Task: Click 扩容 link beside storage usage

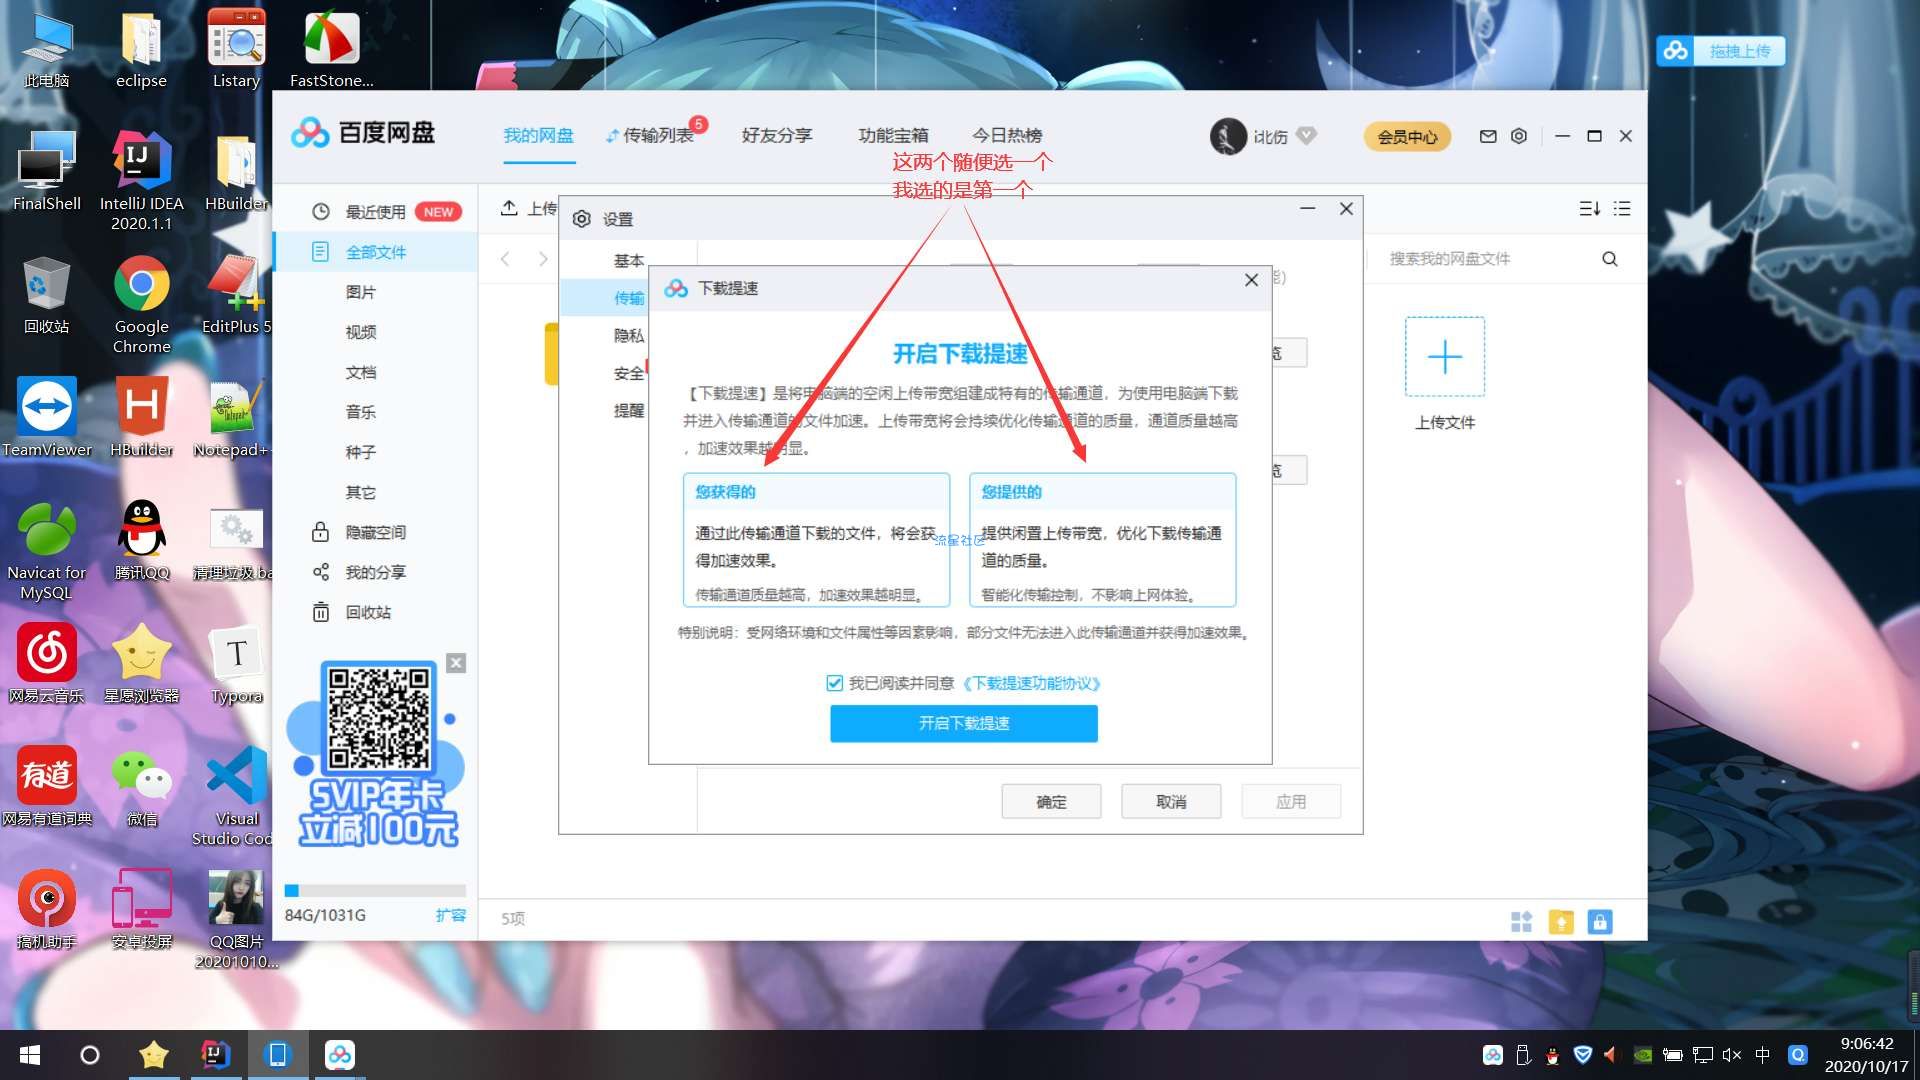Action: click(451, 915)
